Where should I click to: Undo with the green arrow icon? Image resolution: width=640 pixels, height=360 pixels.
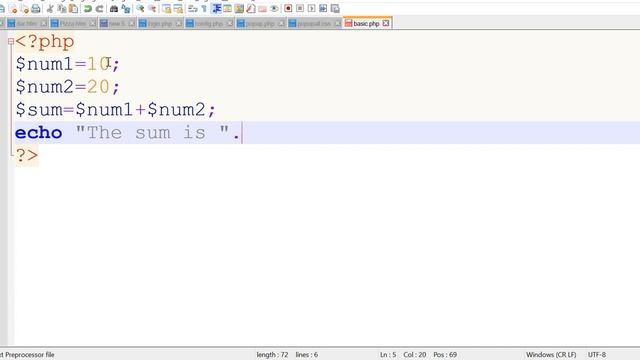pyautogui.click(x=87, y=9)
